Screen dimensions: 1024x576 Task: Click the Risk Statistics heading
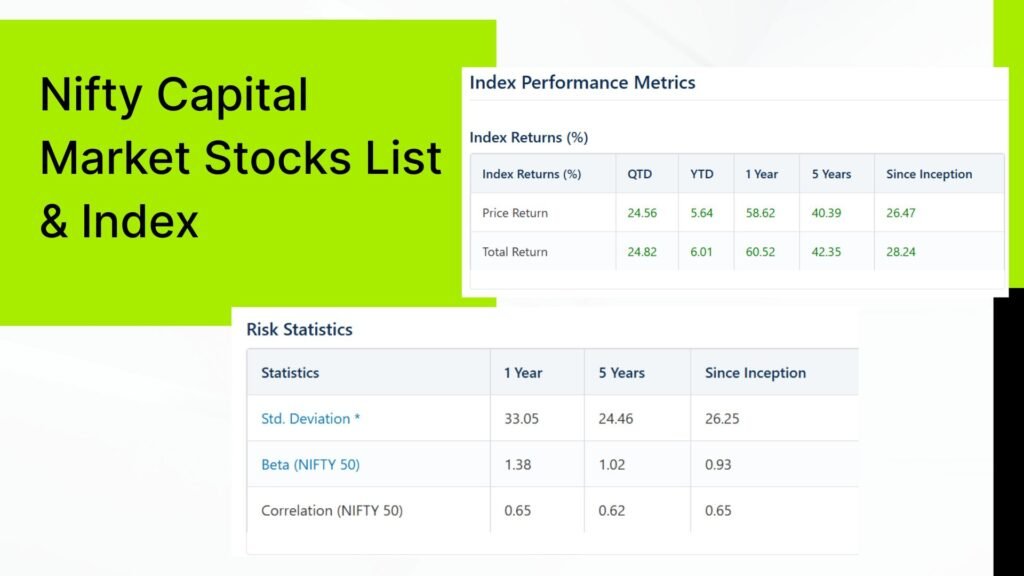point(299,329)
